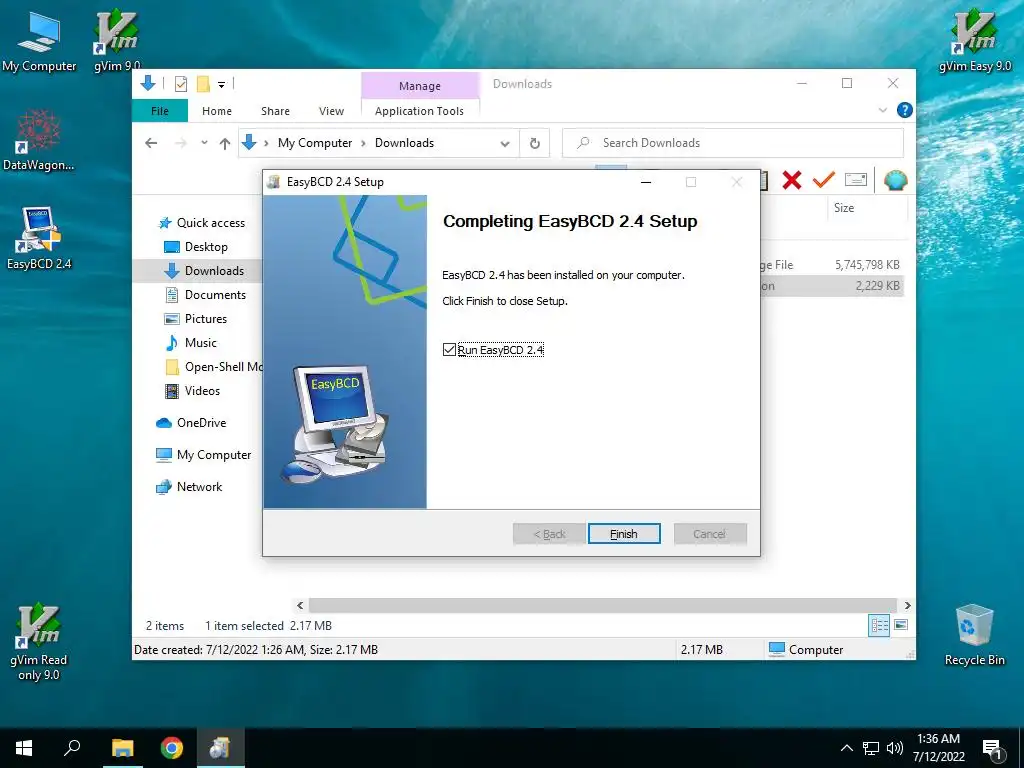The height and width of the screenshot is (768, 1024).
Task: Open the DataWagon desktop shortcut
Action: coord(39,140)
